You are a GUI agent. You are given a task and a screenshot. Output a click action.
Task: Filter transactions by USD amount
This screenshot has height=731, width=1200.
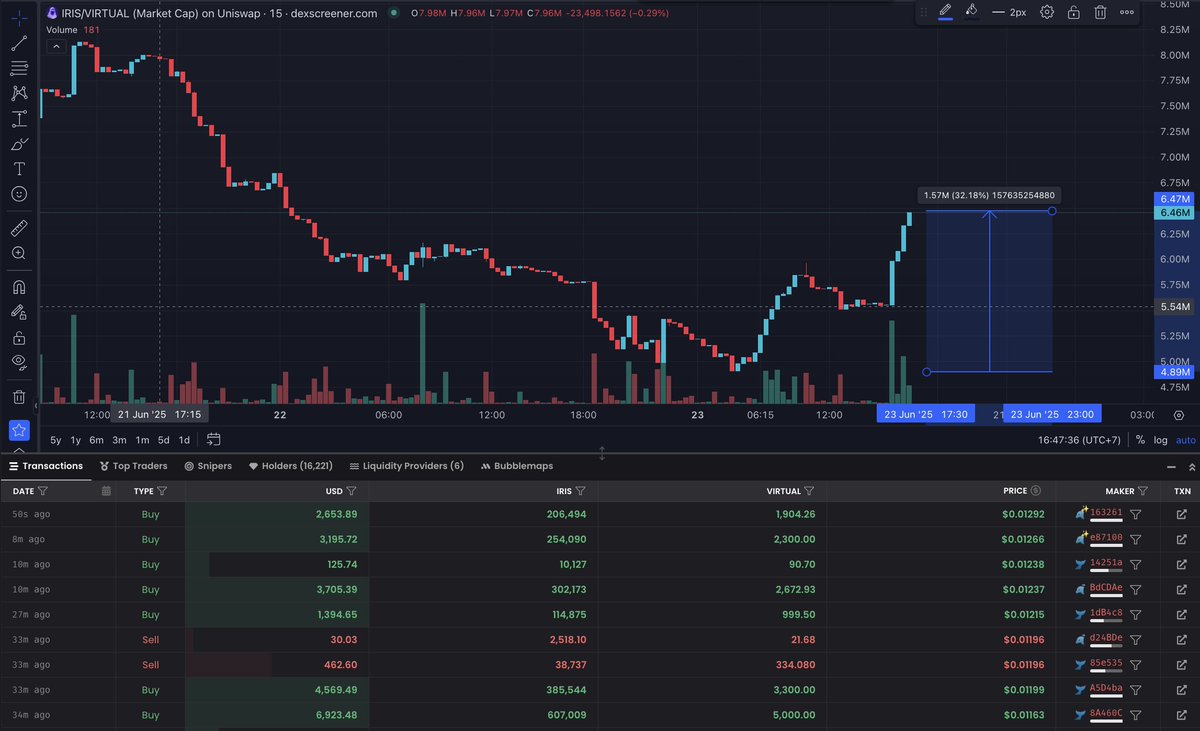[x=353, y=491]
